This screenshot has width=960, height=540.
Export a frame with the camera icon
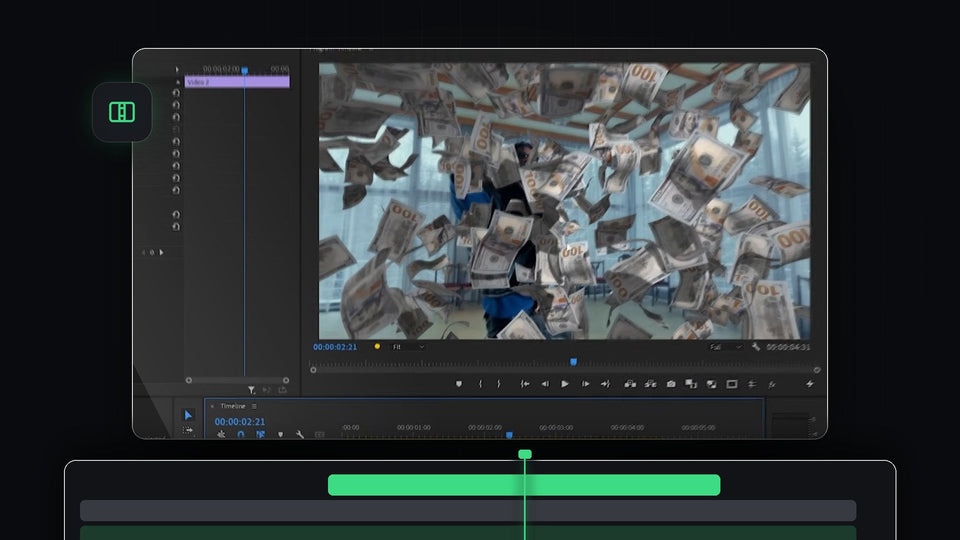pyautogui.click(x=671, y=384)
